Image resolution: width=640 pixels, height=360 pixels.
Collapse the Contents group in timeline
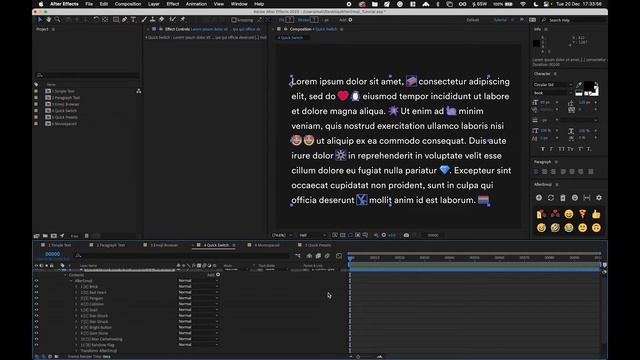pos(65,275)
